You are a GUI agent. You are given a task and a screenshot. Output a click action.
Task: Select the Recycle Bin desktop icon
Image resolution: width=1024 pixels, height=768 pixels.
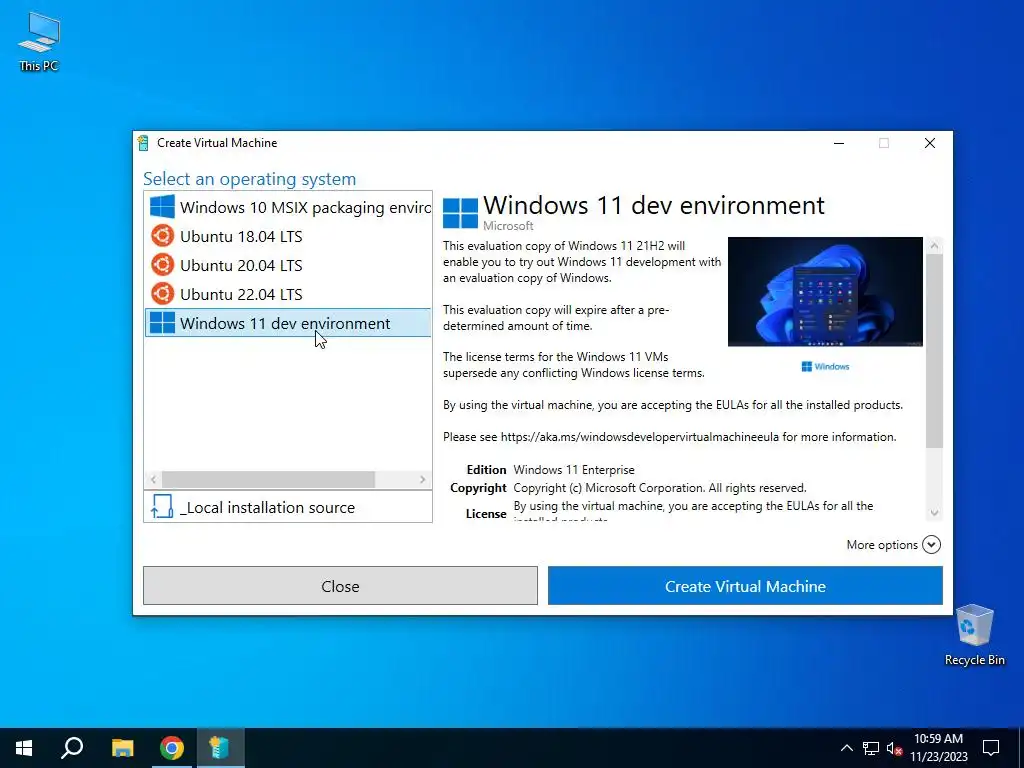click(x=974, y=635)
